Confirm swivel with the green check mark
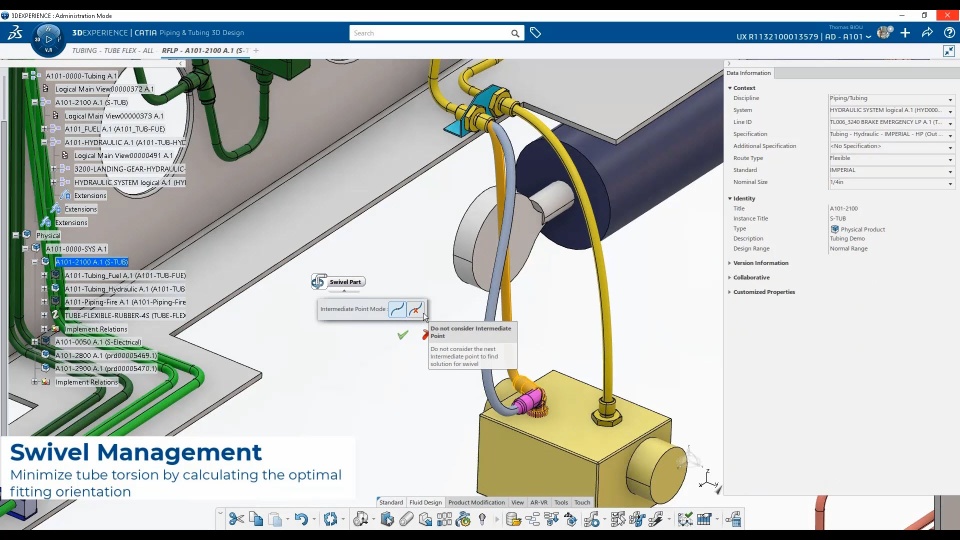Screen dimensions: 960x540 402,335
